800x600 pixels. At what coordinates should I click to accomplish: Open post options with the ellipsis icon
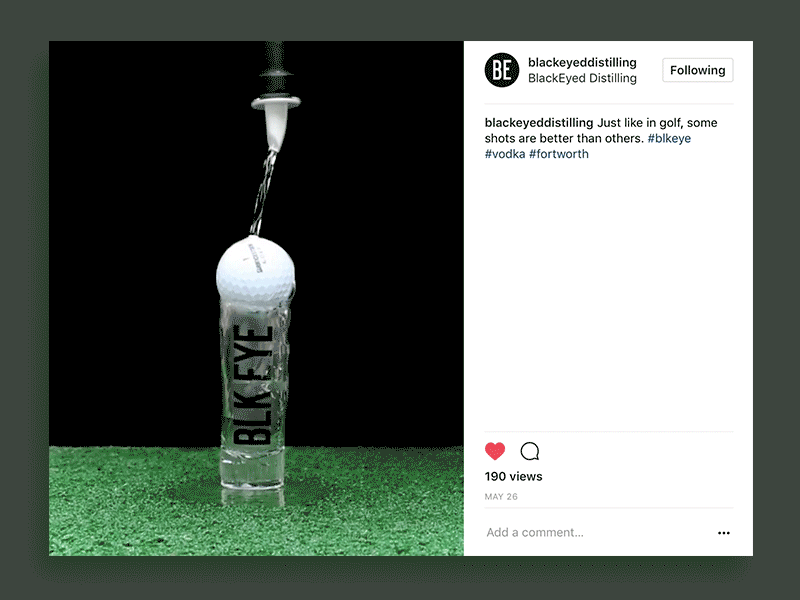pyautogui.click(x=723, y=532)
